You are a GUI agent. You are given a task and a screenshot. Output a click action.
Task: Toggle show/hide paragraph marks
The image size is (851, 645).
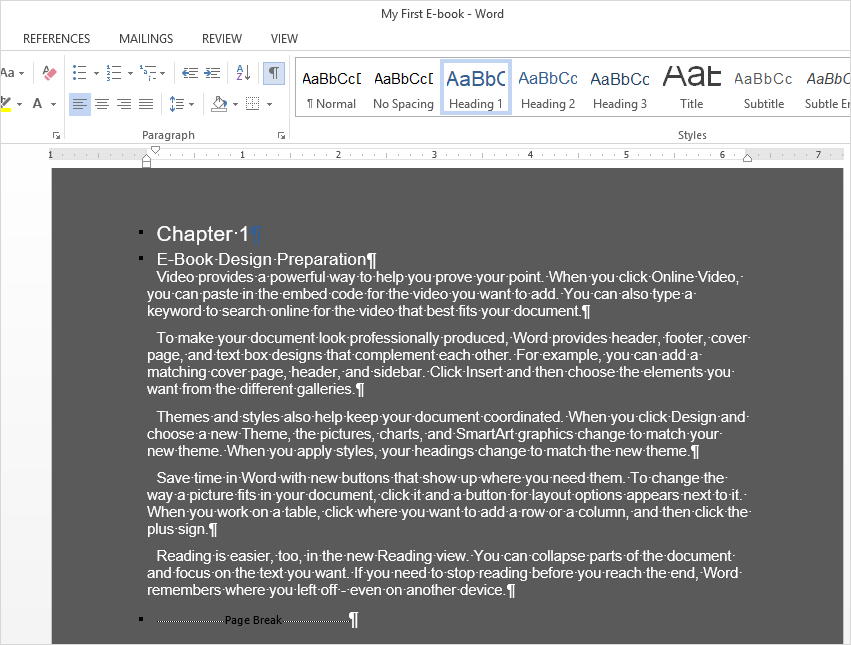click(273, 73)
